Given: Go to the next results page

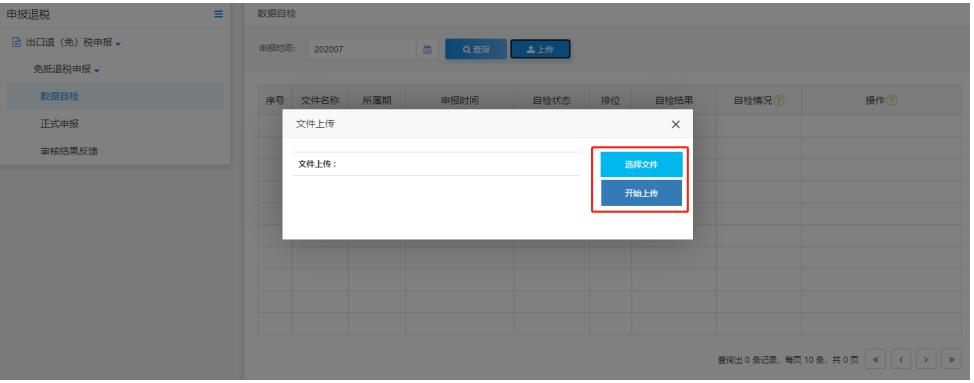Looking at the screenshot, I should tap(926, 359).
